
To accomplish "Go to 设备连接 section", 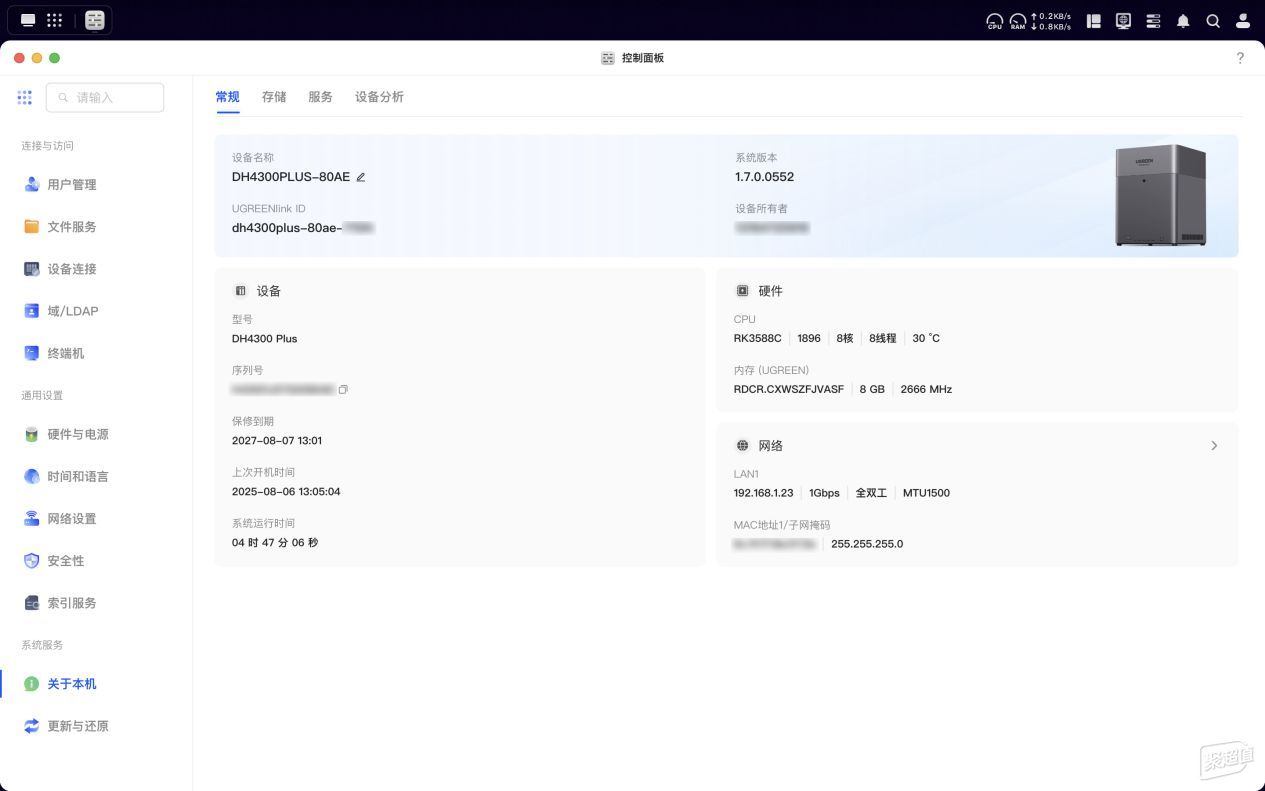I will pos(72,269).
